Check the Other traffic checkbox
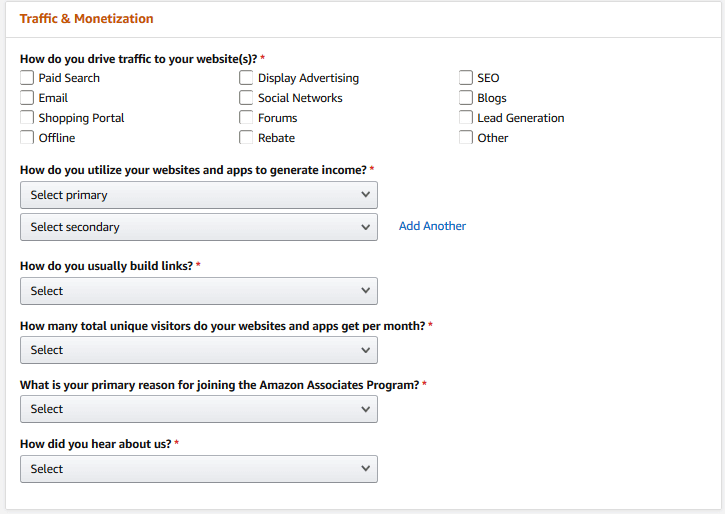The height and width of the screenshot is (514, 725). click(x=466, y=138)
